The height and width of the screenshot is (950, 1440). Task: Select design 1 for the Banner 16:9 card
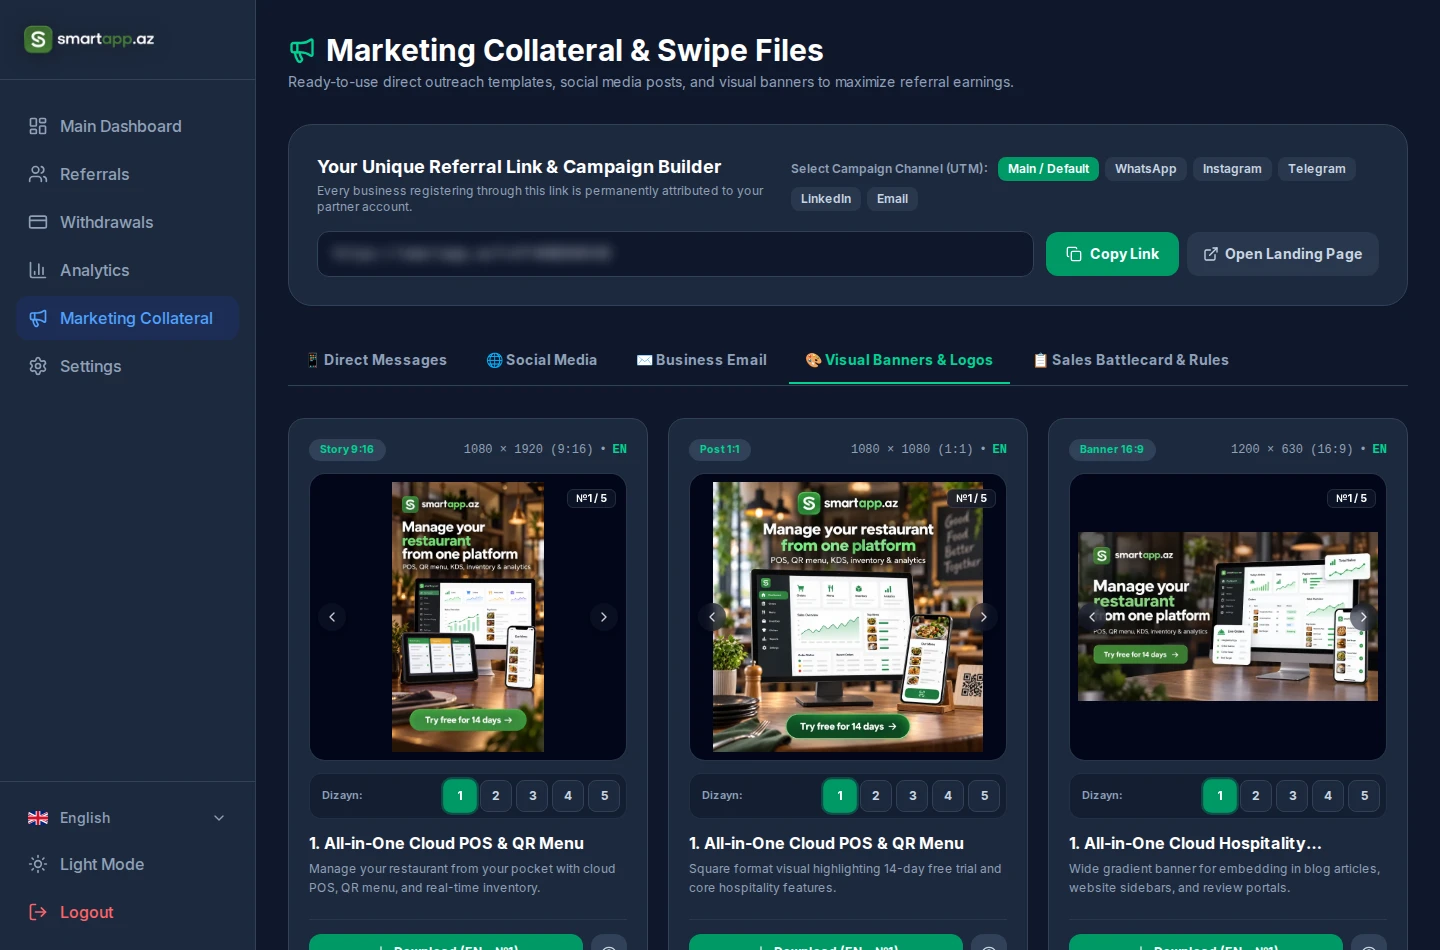coord(1220,796)
